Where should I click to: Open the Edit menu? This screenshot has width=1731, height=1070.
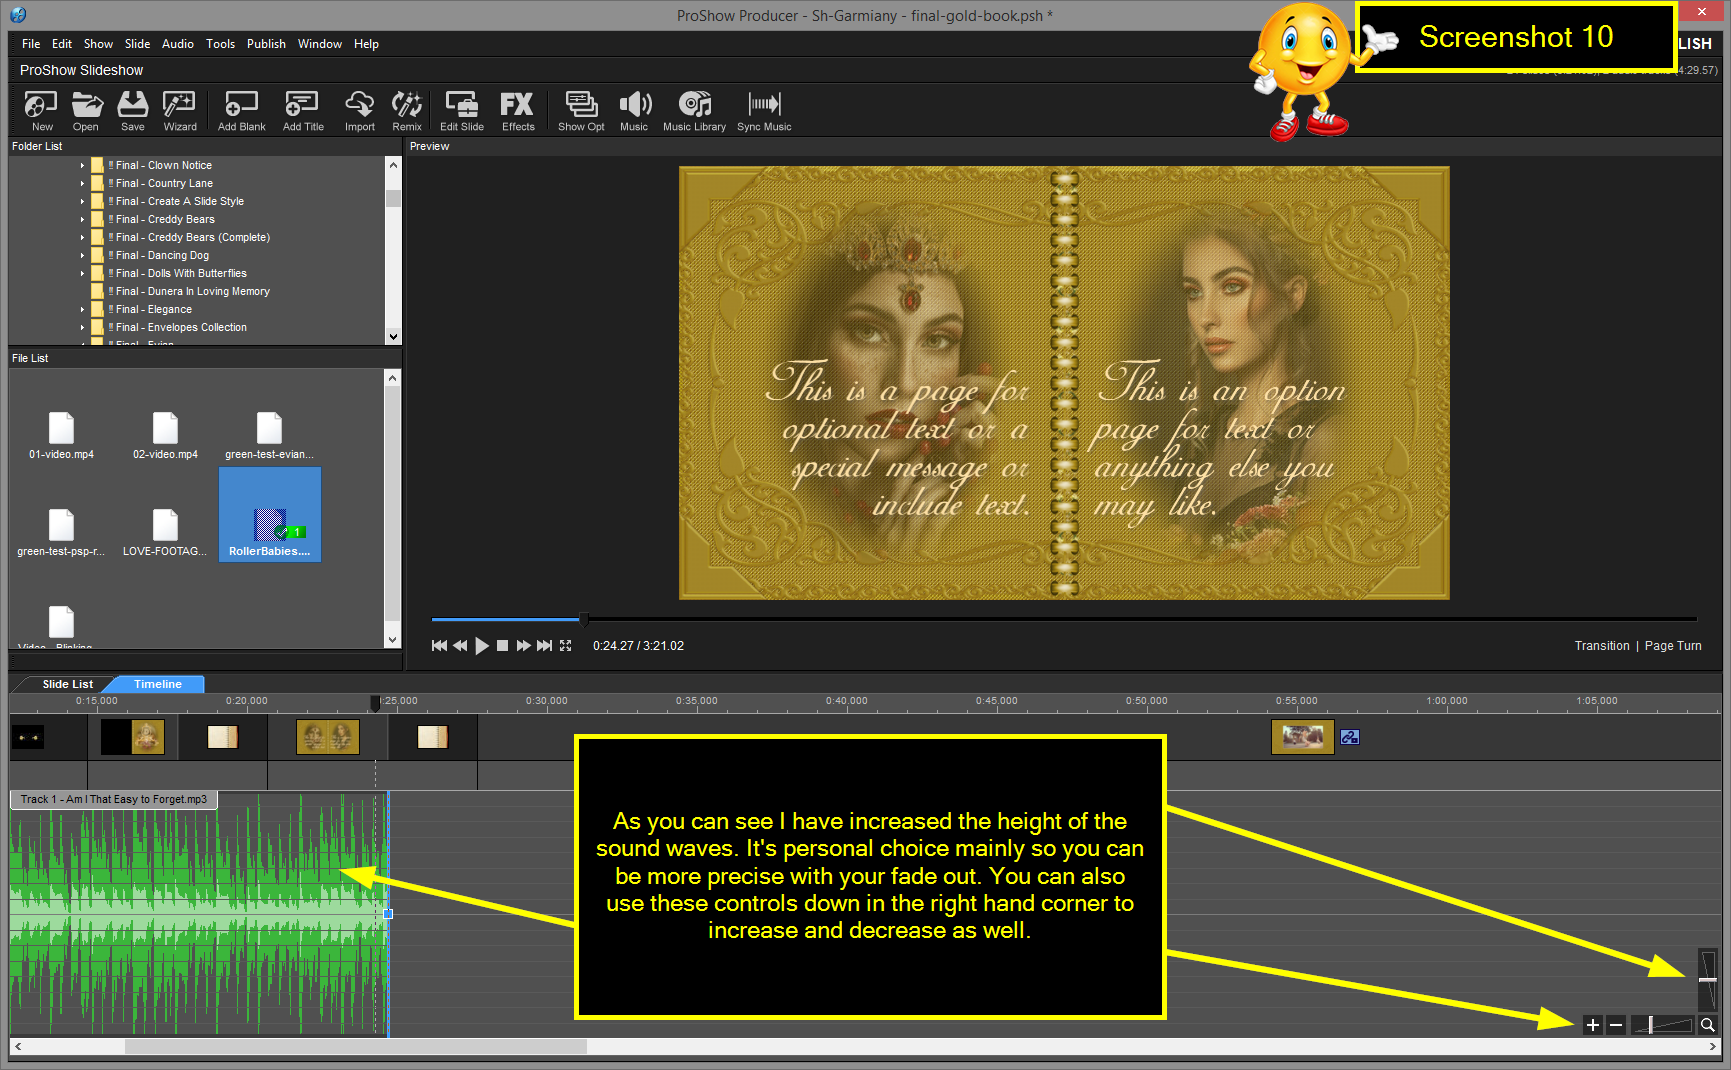62,44
